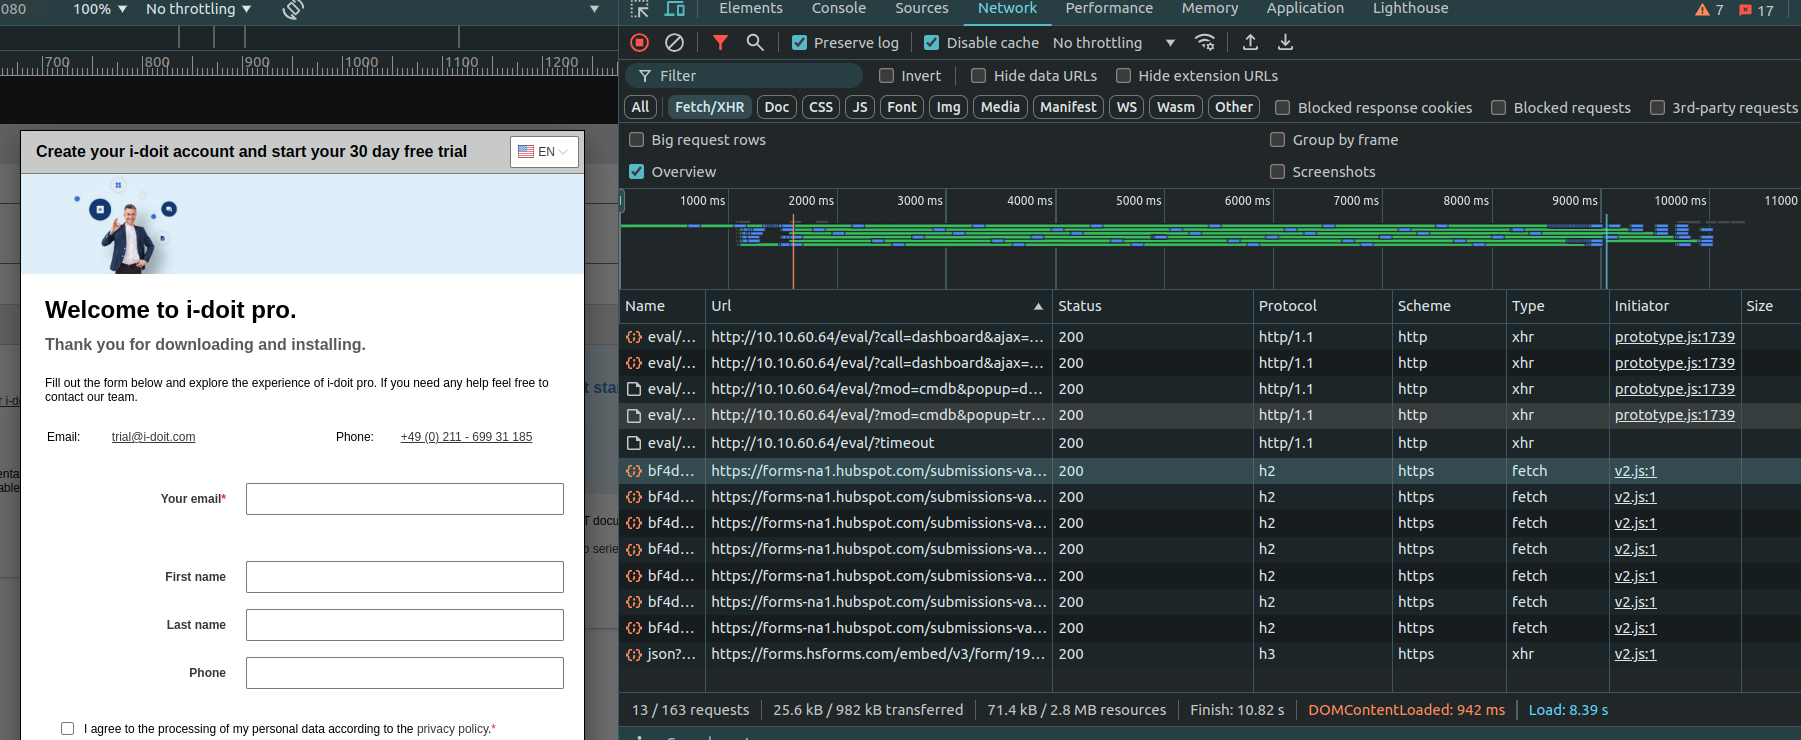Sort by the Url column header
This screenshot has height=740, width=1801.
pyautogui.click(x=878, y=306)
